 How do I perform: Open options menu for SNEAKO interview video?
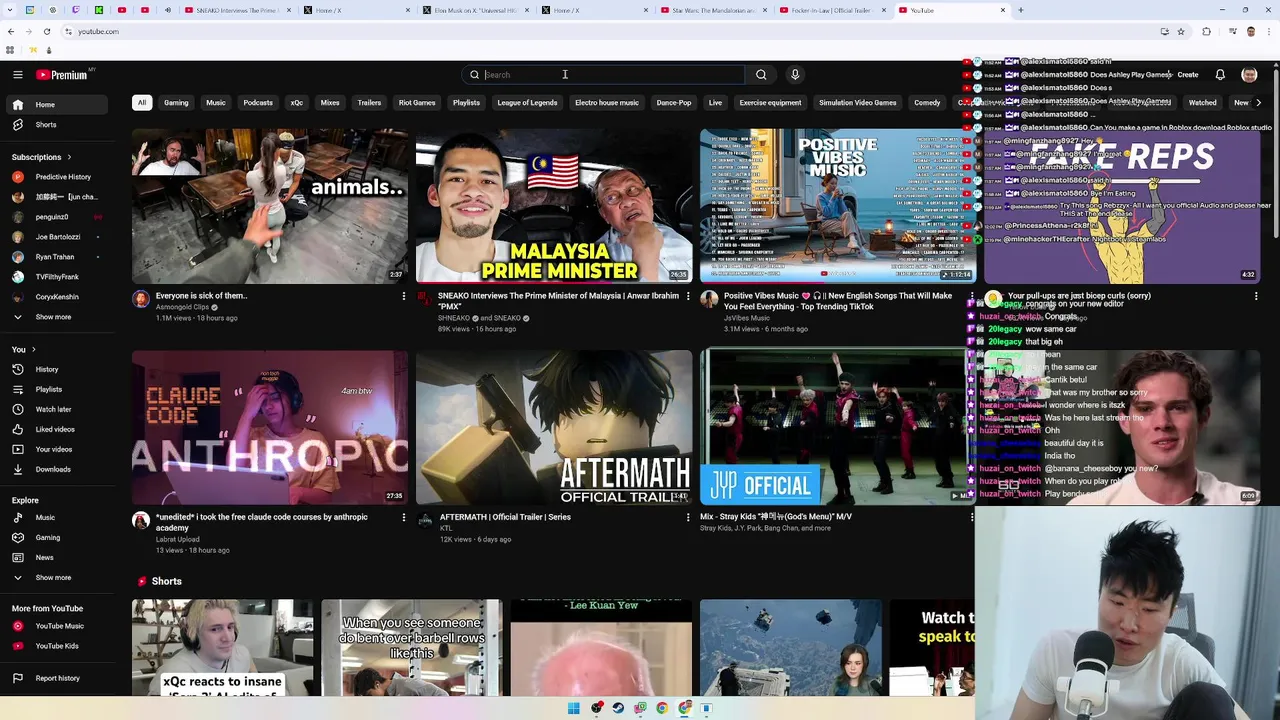688,296
